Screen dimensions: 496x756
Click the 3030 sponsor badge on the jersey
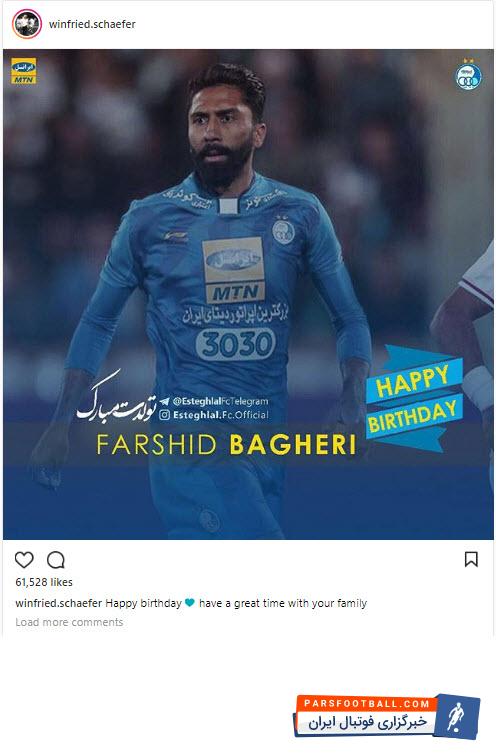[236, 344]
